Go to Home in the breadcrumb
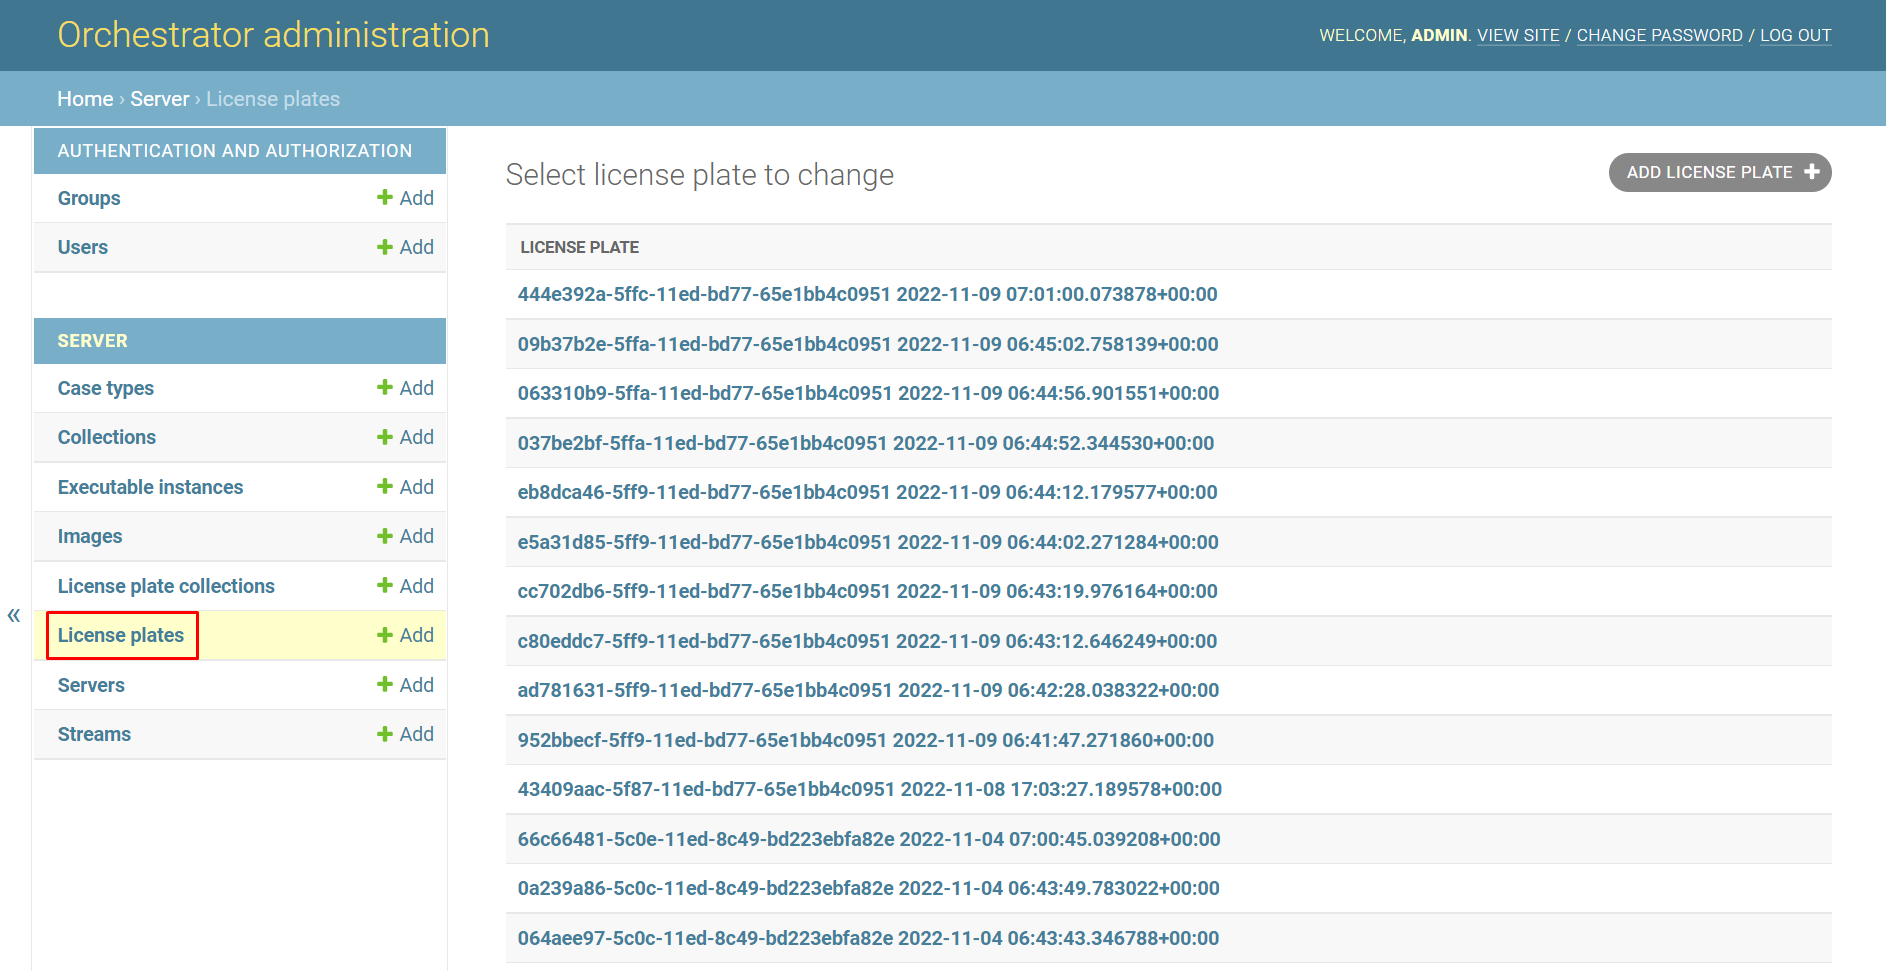This screenshot has width=1886, height=971. coord(85,99)
